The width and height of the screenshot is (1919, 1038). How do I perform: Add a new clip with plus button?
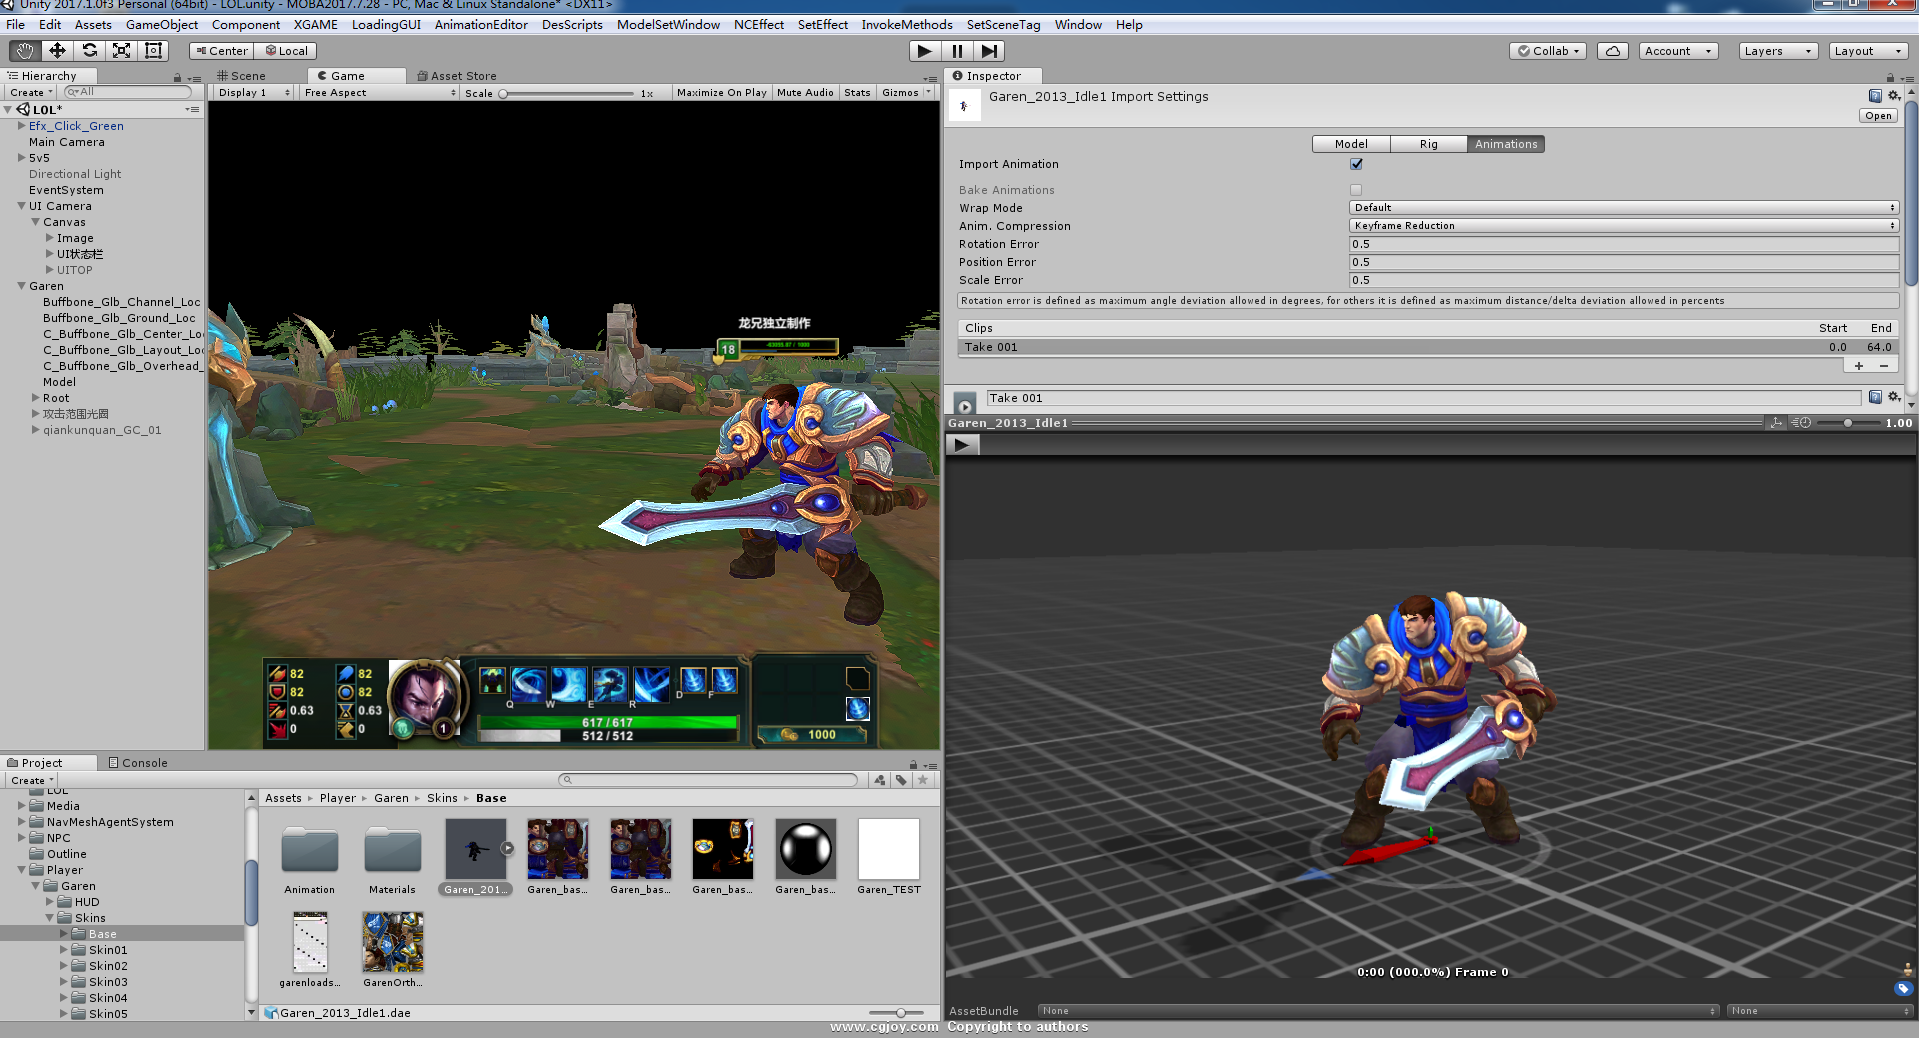(x=1859, y=366)
